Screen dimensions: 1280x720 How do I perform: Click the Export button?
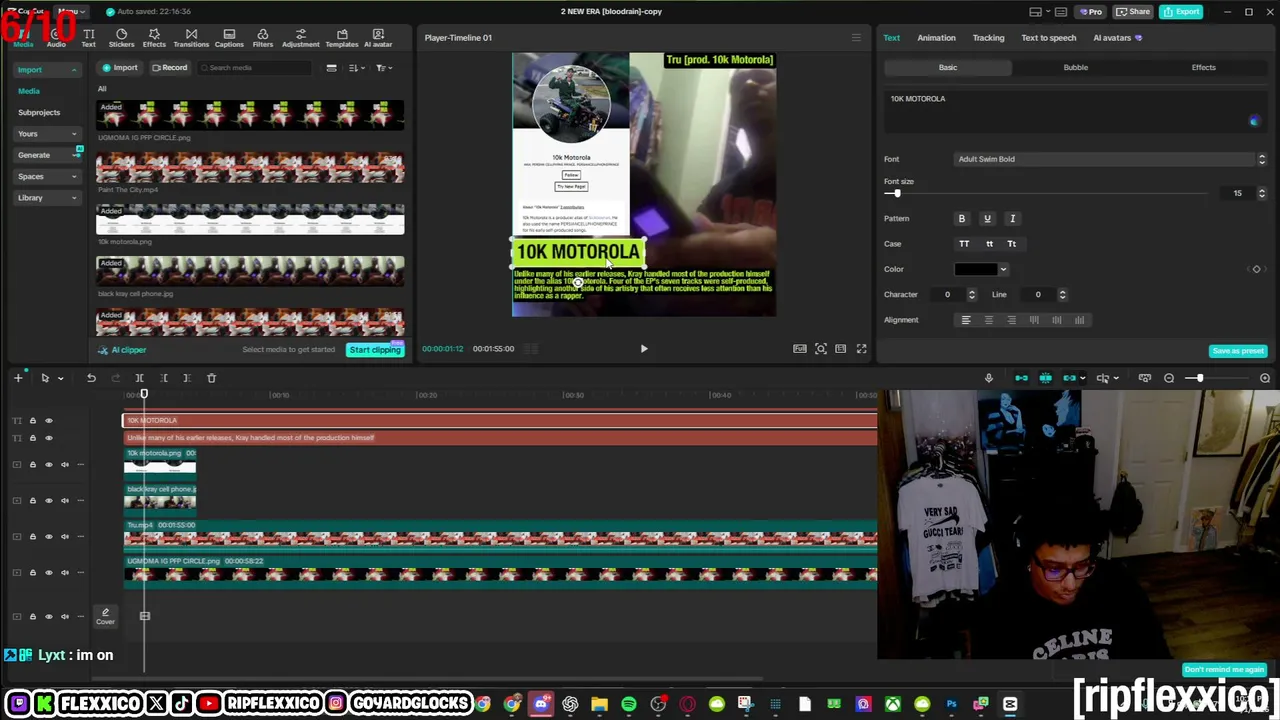[x=1182, y=12]
